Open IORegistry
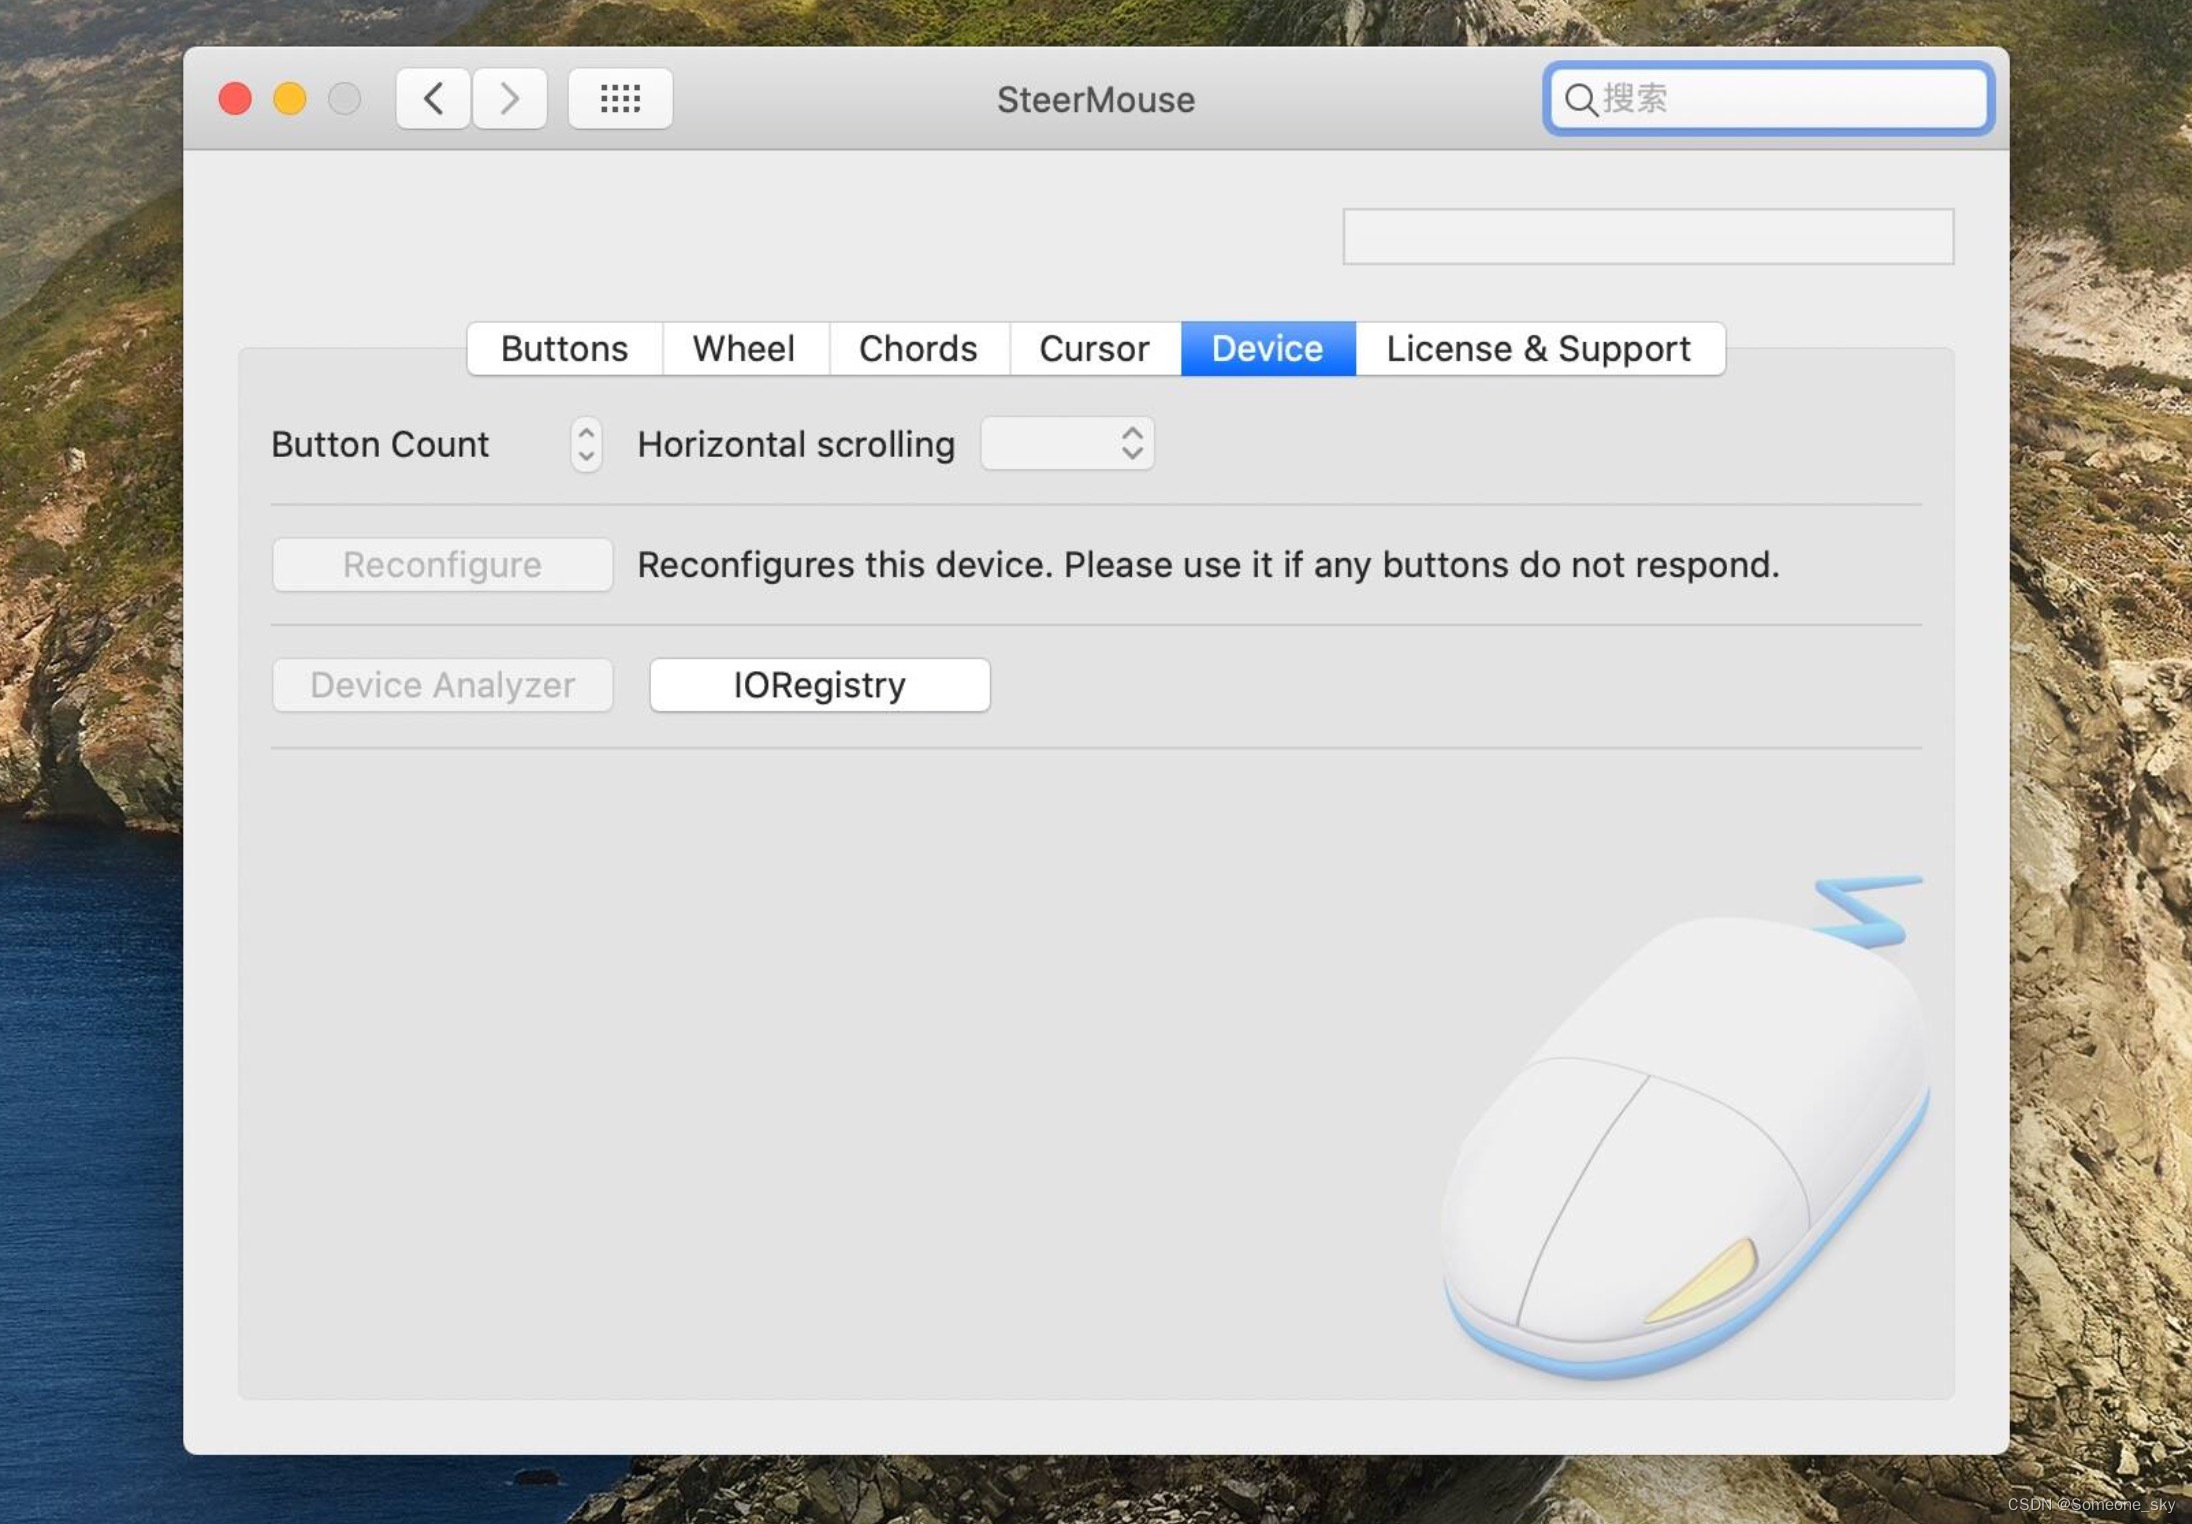 (820, 685)
